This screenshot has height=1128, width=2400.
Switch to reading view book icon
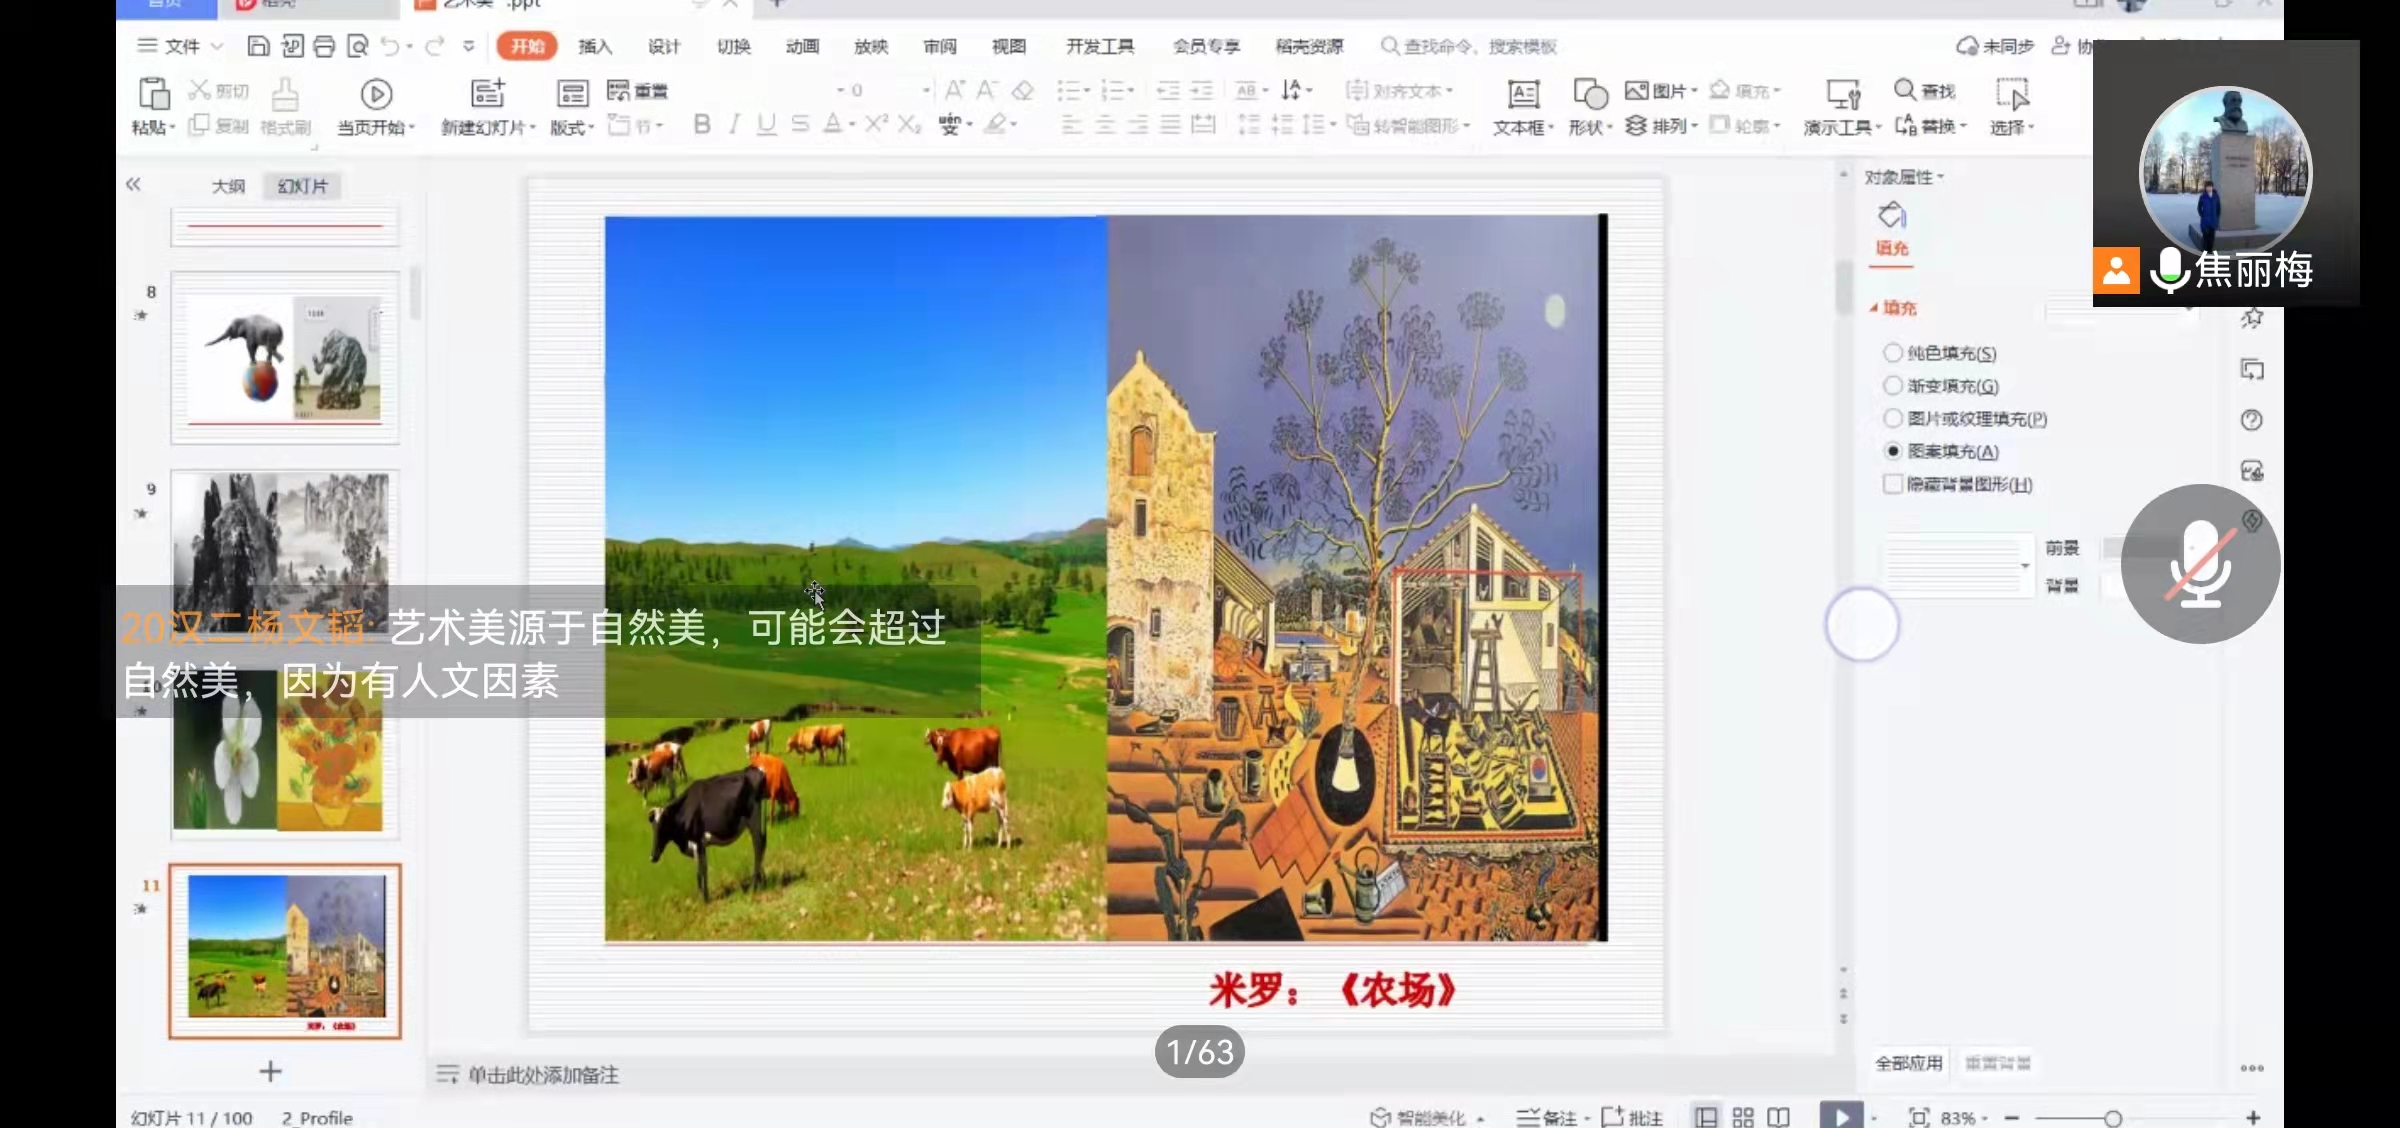[1778, 1117]
